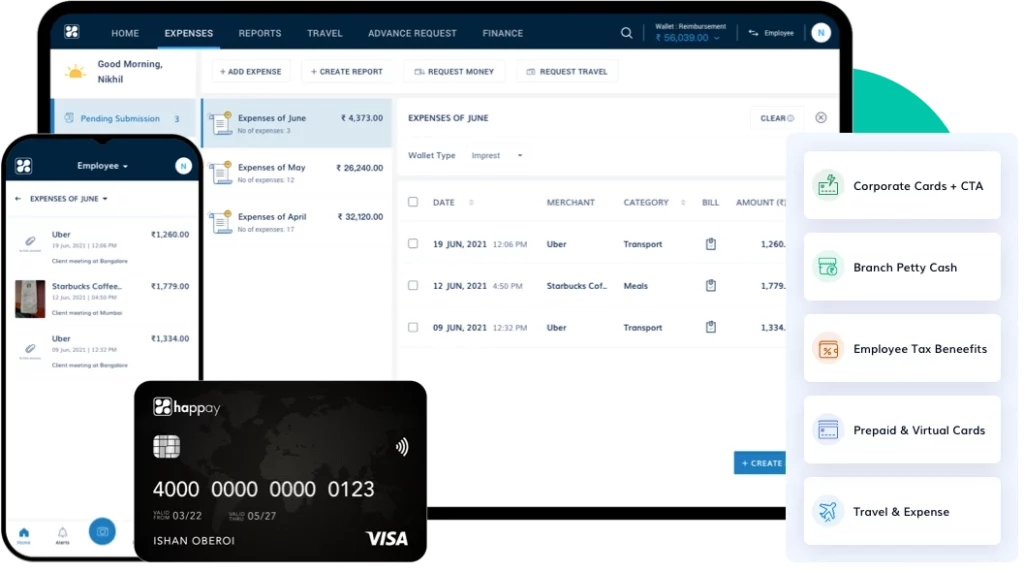Sort by the DATE column arrows
The image size is (1024, 572).
(x=472, y=202)
